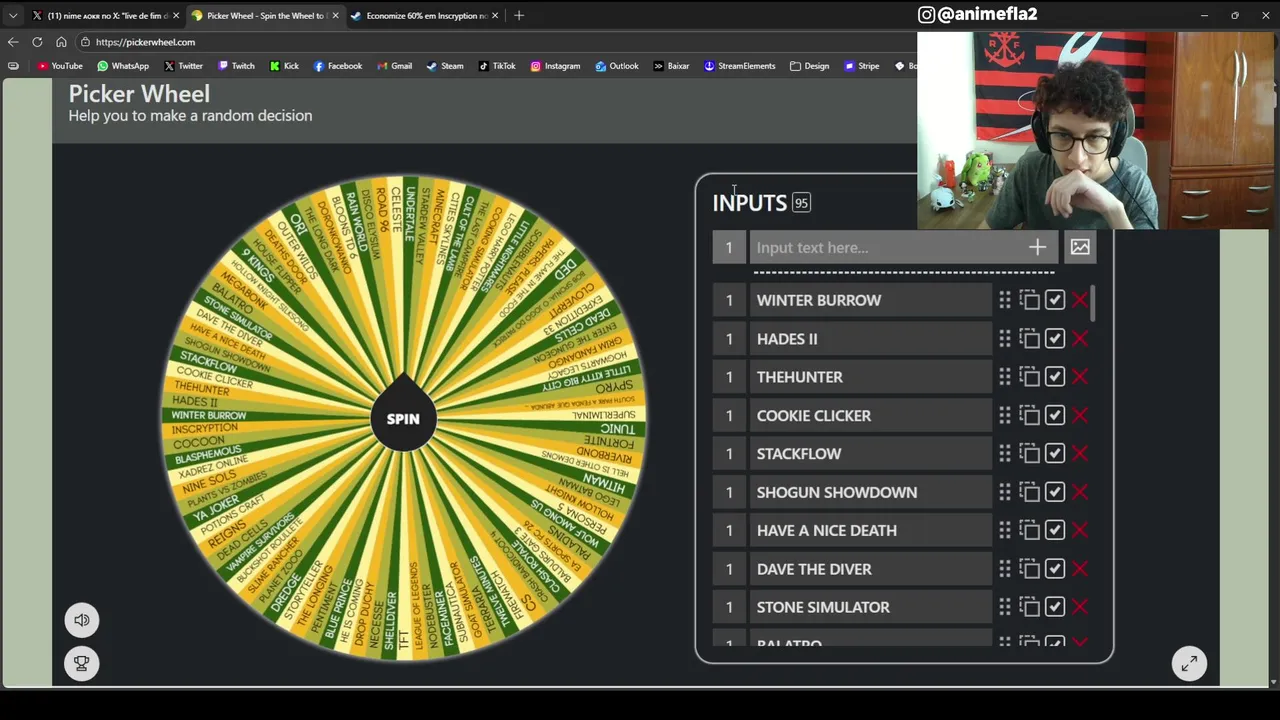This screenshot has height=720, width=1280.
Task: Click drag handle of DAVE THE DIVER
Action: click(x=1005, y=569)
